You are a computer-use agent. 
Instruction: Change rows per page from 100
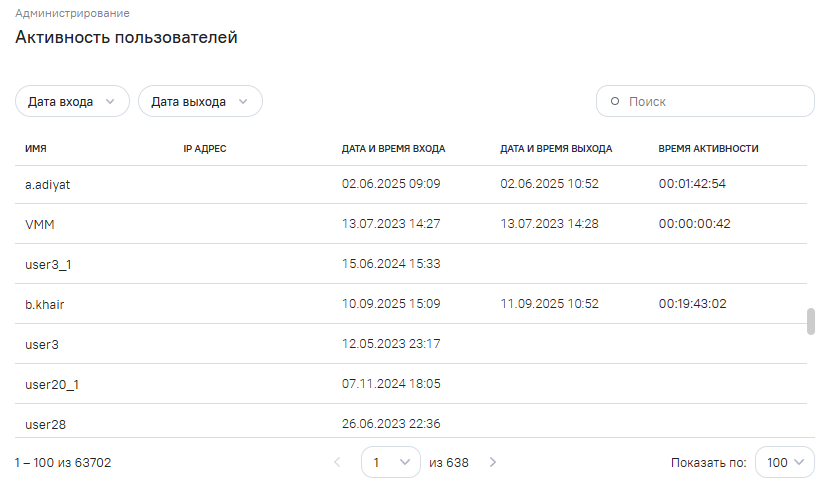point(785,462)
